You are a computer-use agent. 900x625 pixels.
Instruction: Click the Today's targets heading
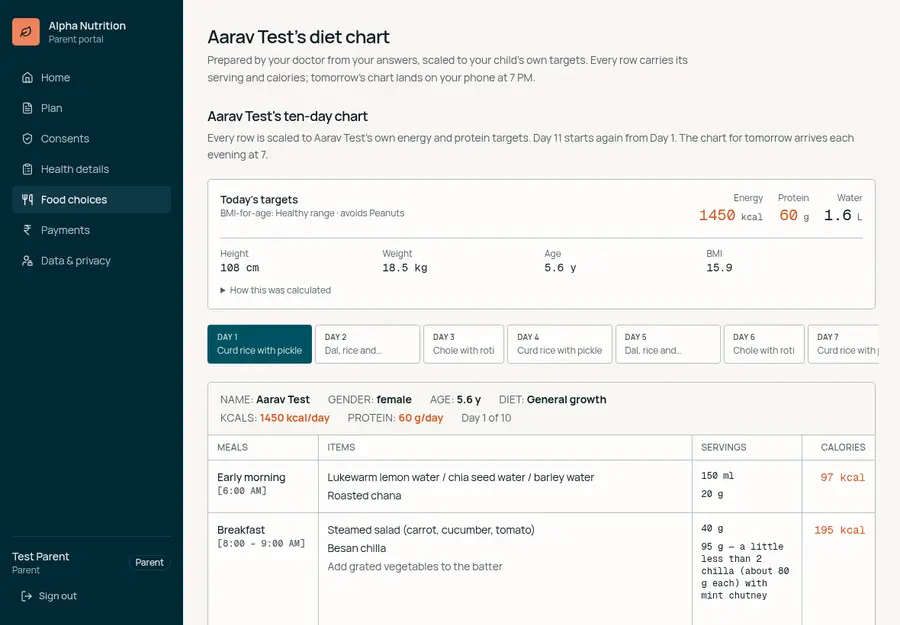click(259, 199)
